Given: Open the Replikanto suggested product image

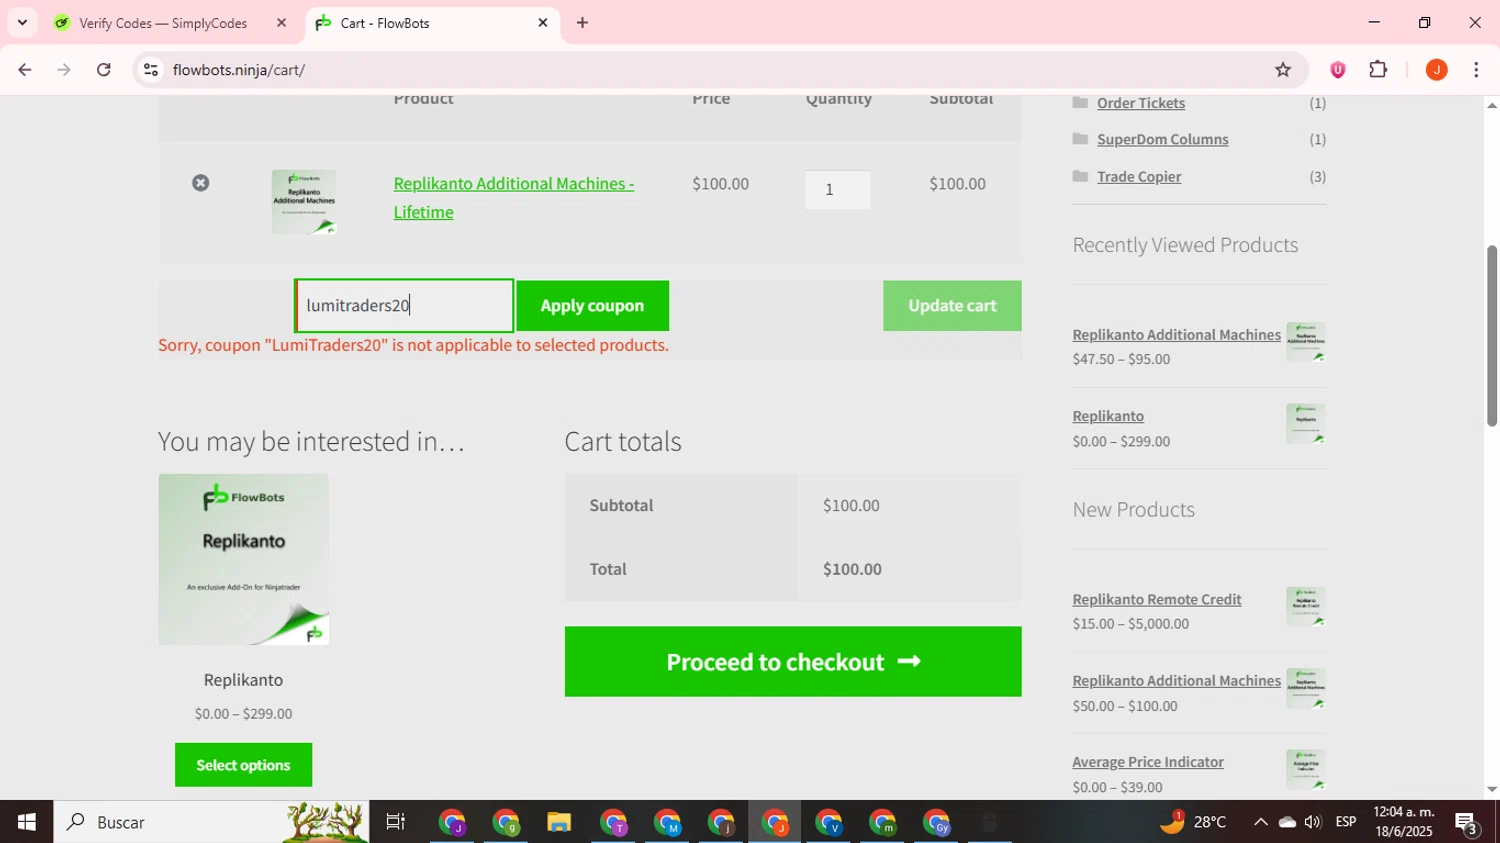Looking at the screenshot, I should (243, 560).
